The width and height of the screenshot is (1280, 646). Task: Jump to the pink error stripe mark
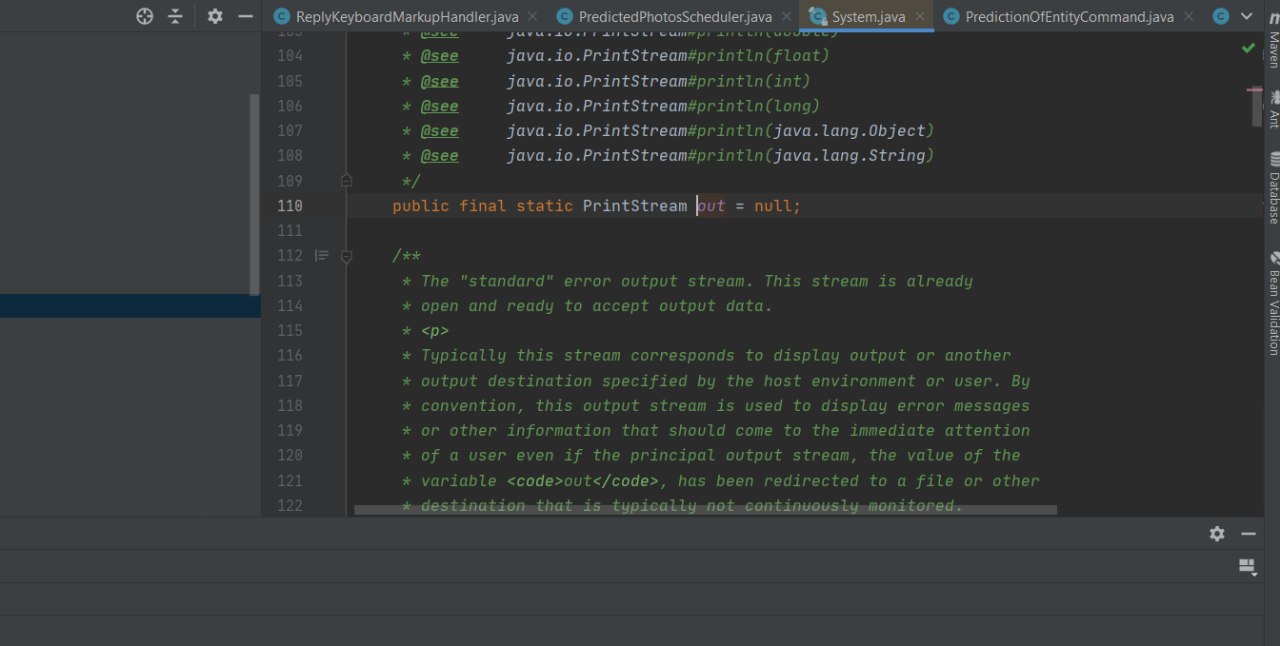(x=1254, y=91)
